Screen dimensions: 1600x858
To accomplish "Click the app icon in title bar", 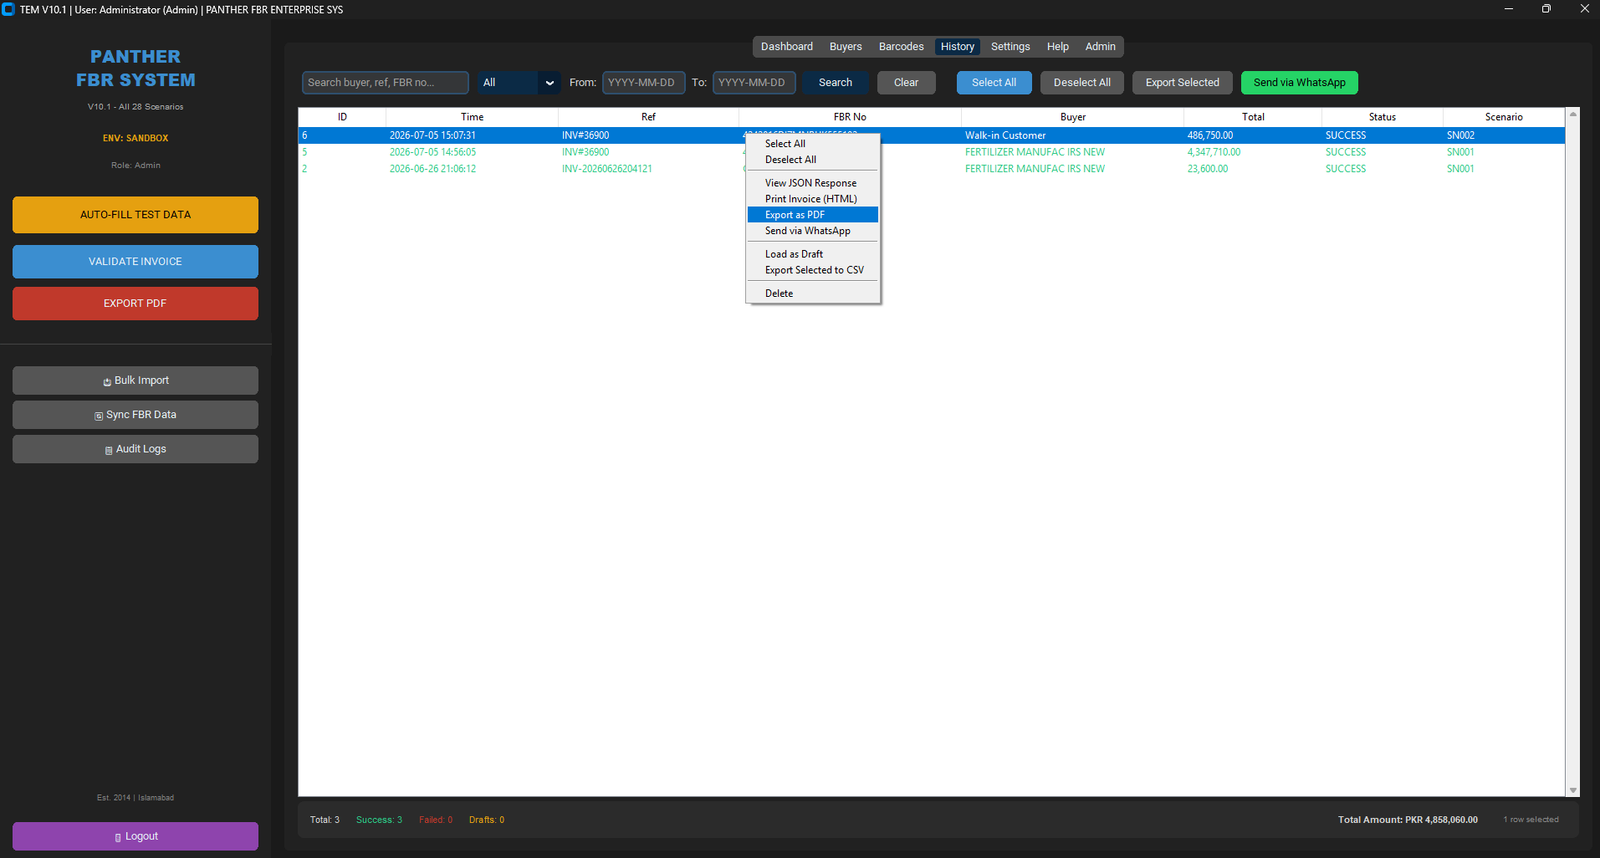I will [8, 9].
